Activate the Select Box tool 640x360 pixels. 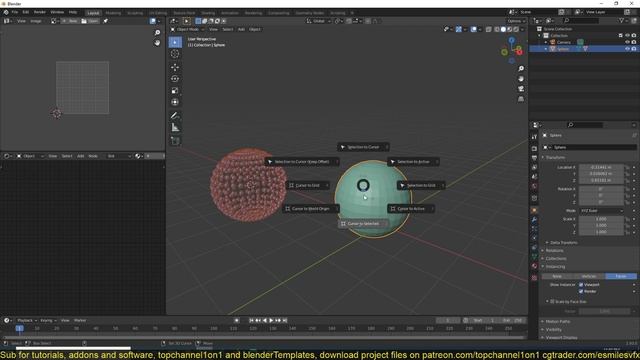tap(175, 42)
